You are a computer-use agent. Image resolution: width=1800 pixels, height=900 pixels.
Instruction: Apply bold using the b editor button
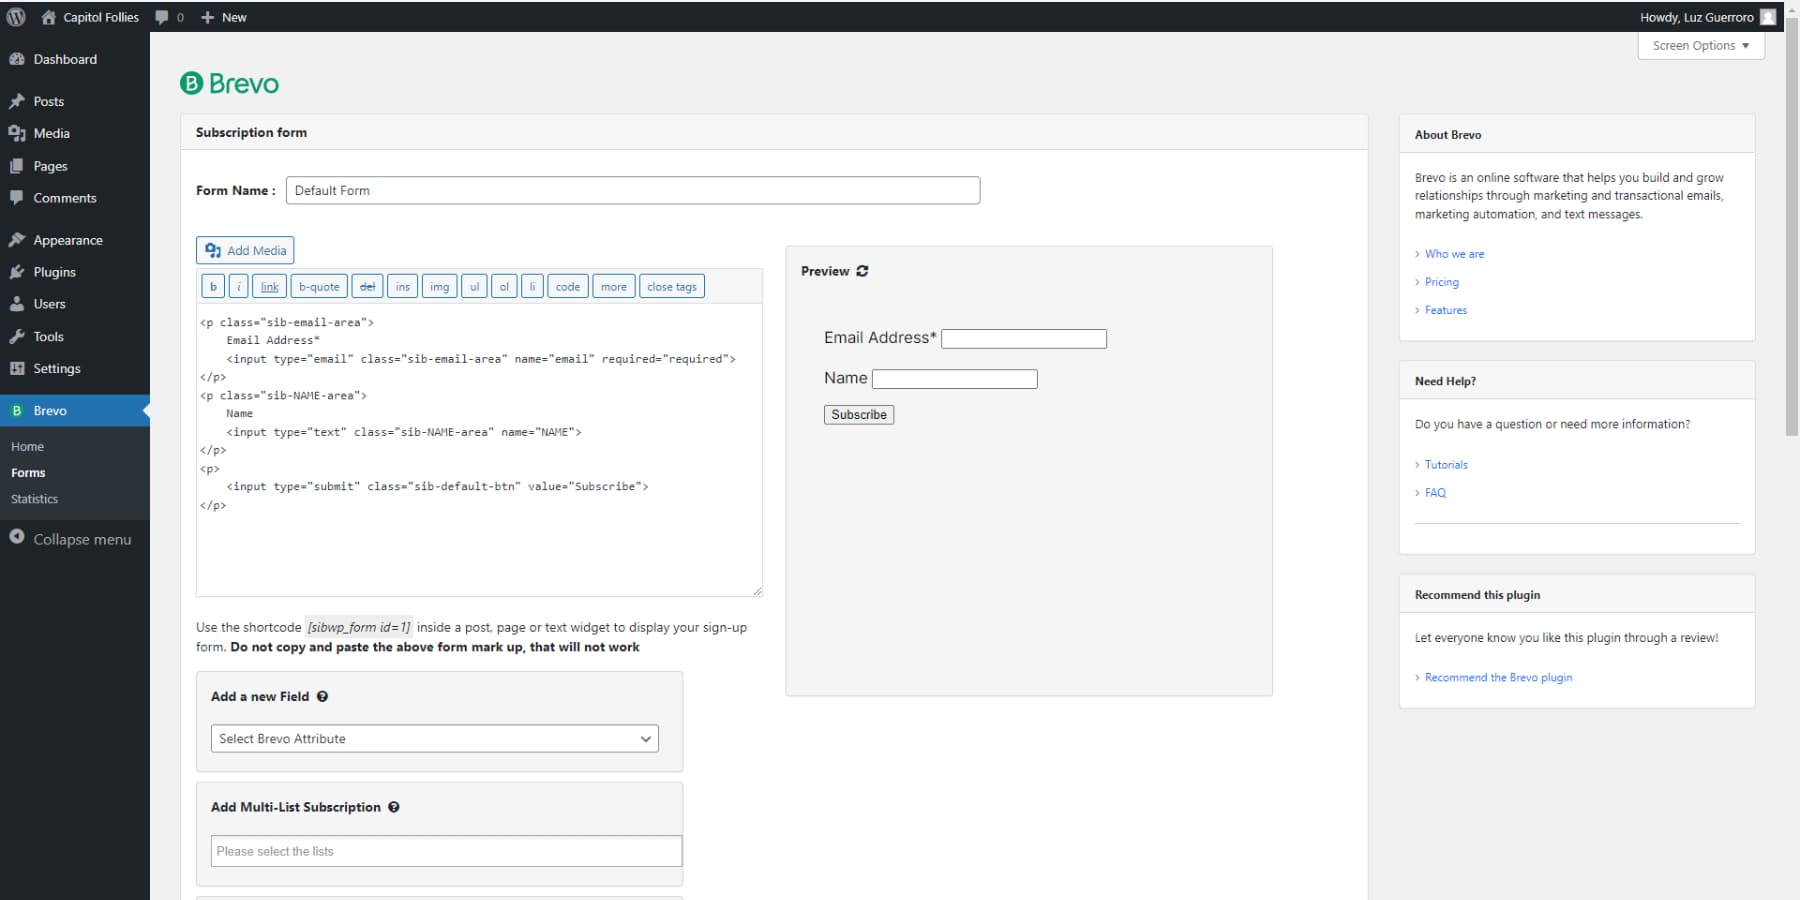point(212,286)
